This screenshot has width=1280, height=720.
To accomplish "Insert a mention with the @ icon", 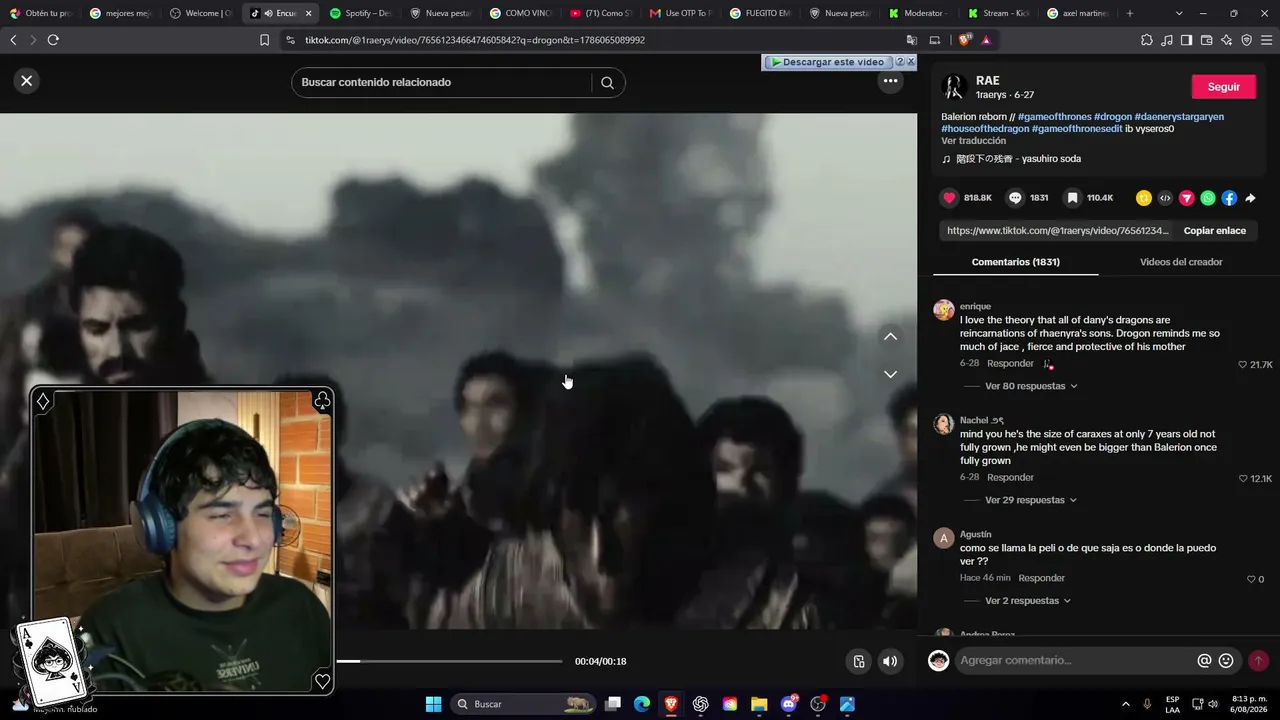I will click(1204, 660).
